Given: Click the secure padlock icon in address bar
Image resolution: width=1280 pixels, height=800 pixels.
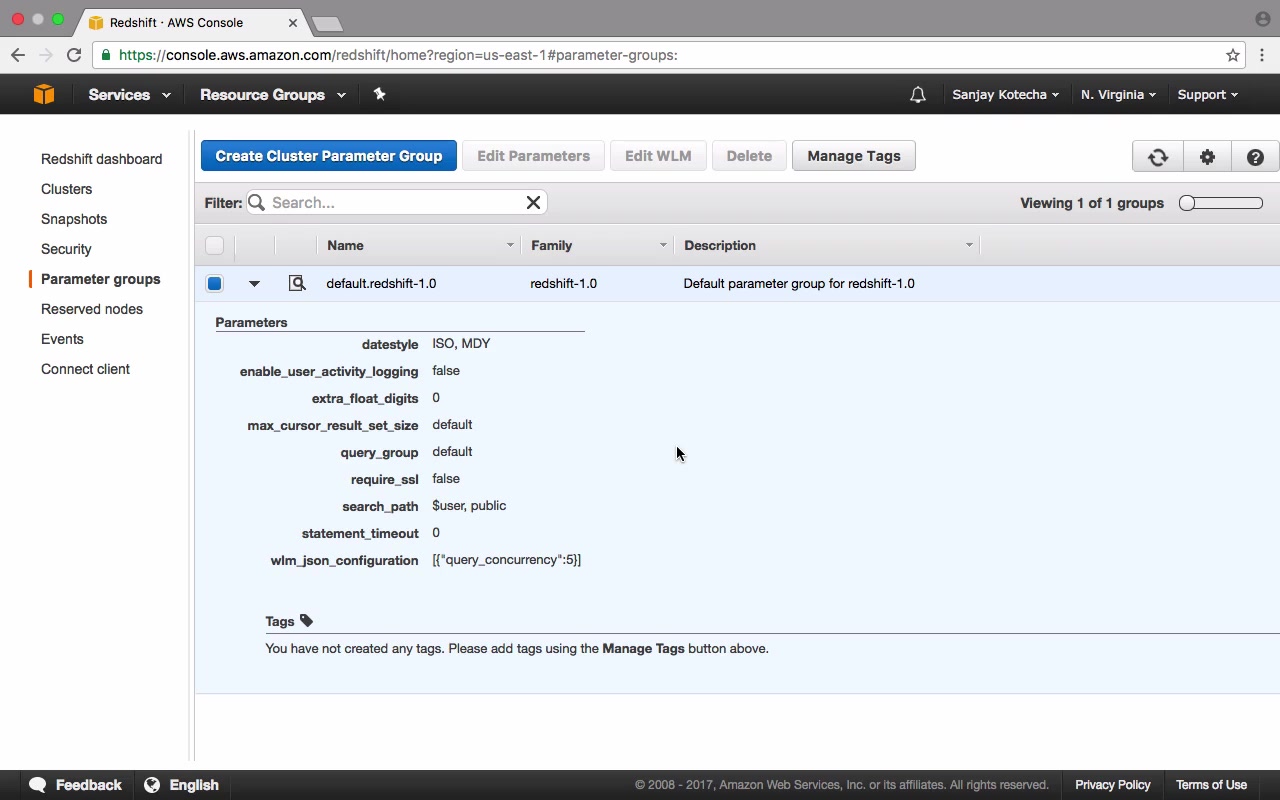Looking at the screenshot, I should pyautogui.click(x=106, y=55).
